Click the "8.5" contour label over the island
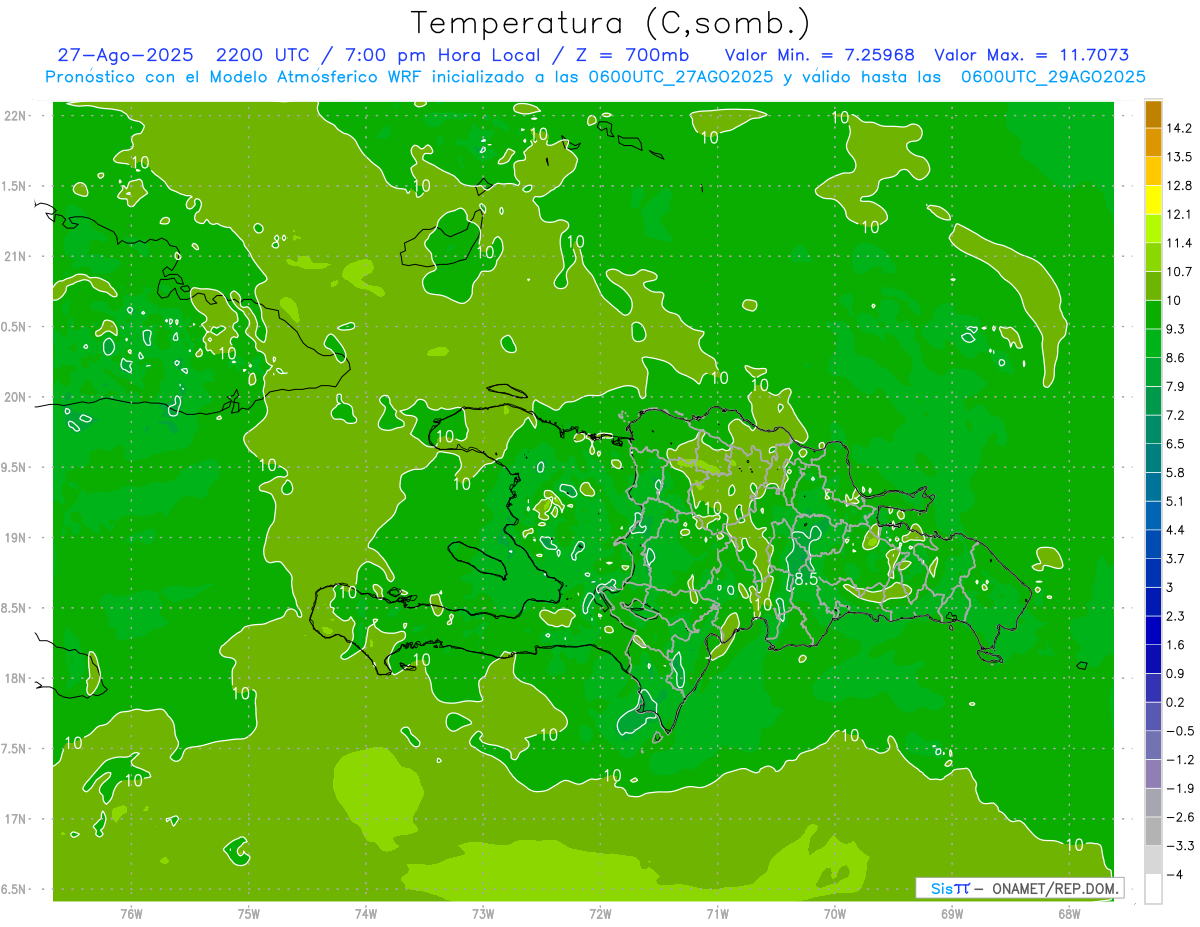The height and width of the screenshot is (927, 1200). point(807,578)
